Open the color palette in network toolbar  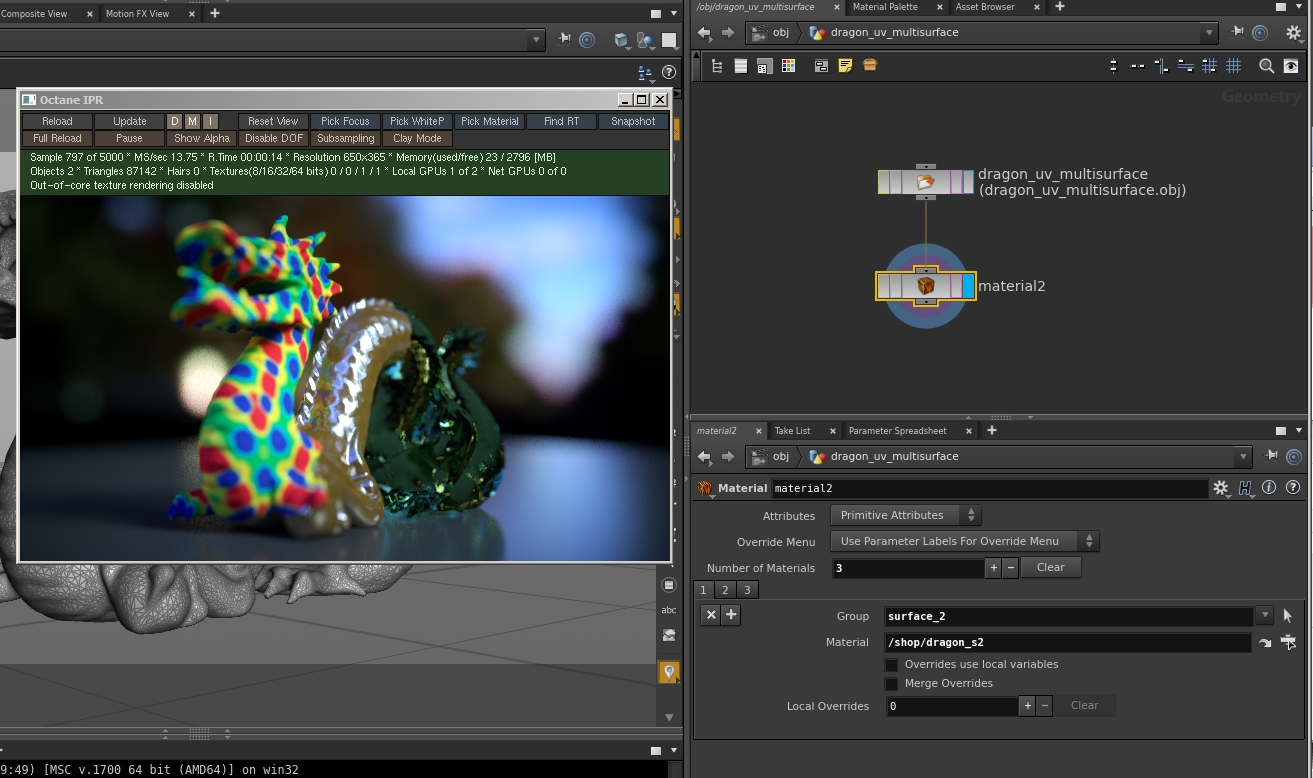788,66
